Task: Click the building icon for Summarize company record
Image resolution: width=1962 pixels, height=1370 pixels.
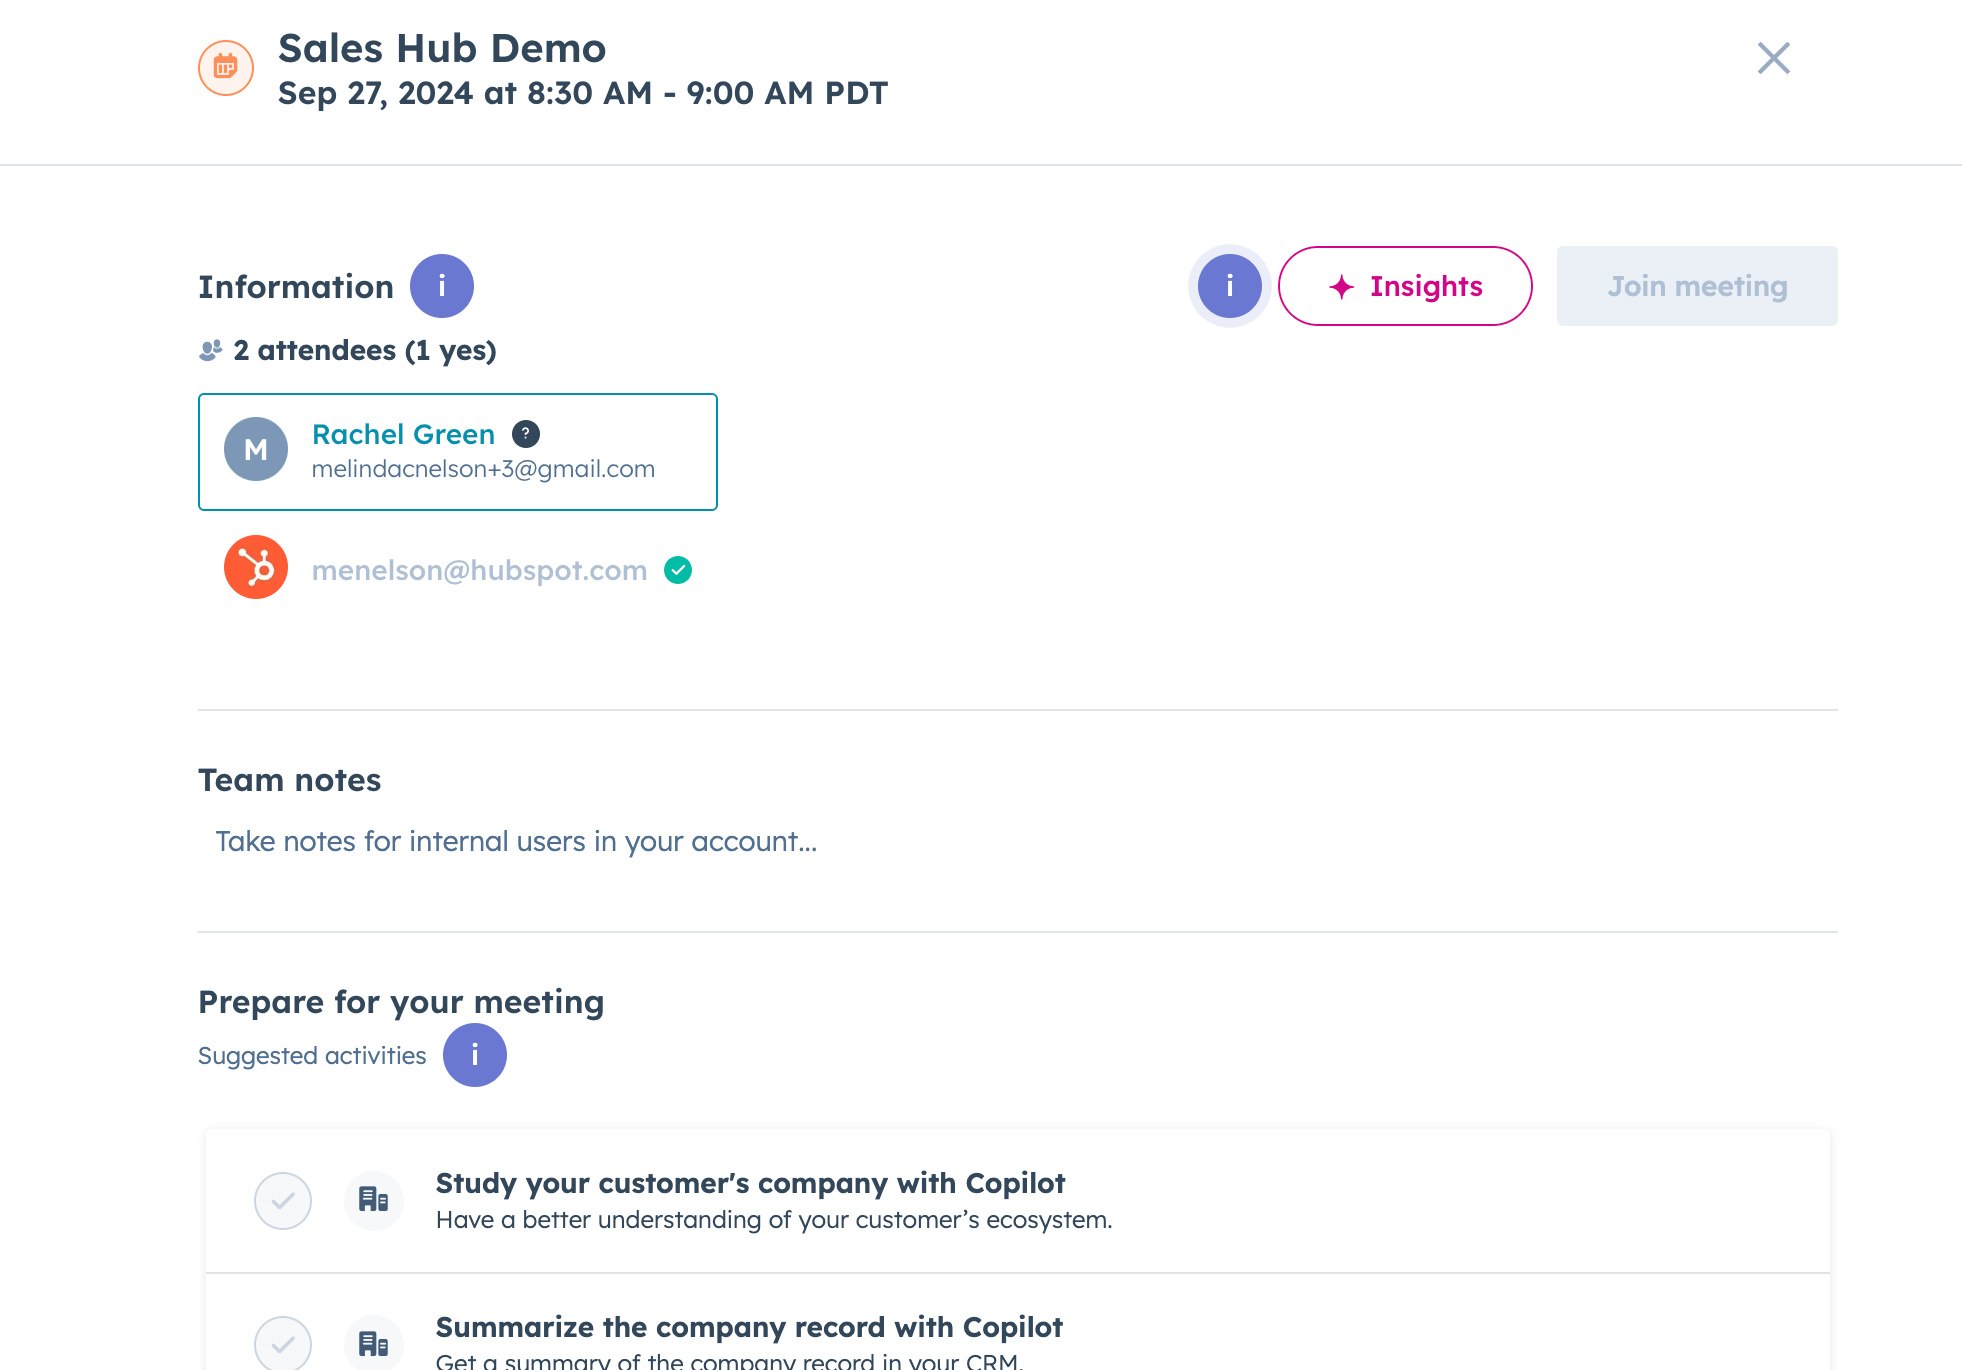Action: point(373,1343)
